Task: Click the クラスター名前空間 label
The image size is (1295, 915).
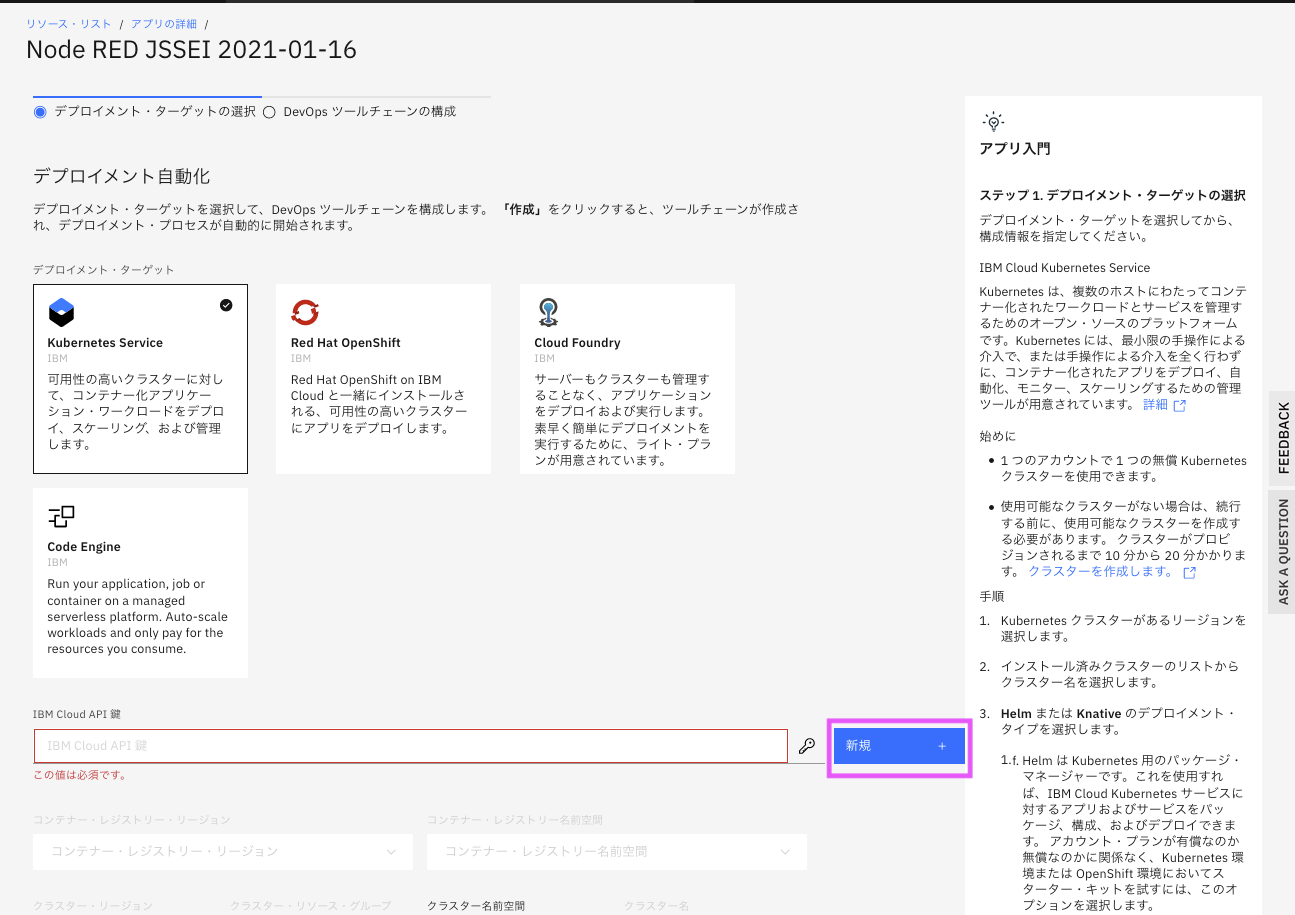Action: 476,906
